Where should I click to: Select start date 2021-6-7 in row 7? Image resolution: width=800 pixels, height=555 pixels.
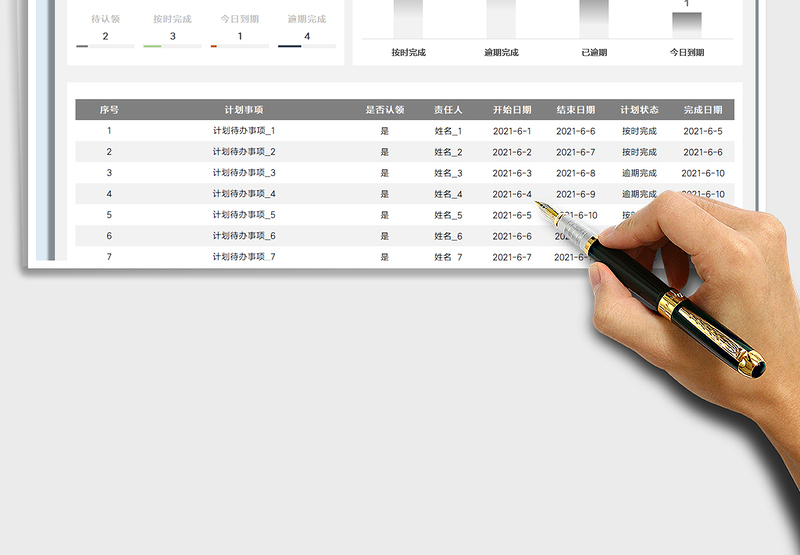coord(512,257)
